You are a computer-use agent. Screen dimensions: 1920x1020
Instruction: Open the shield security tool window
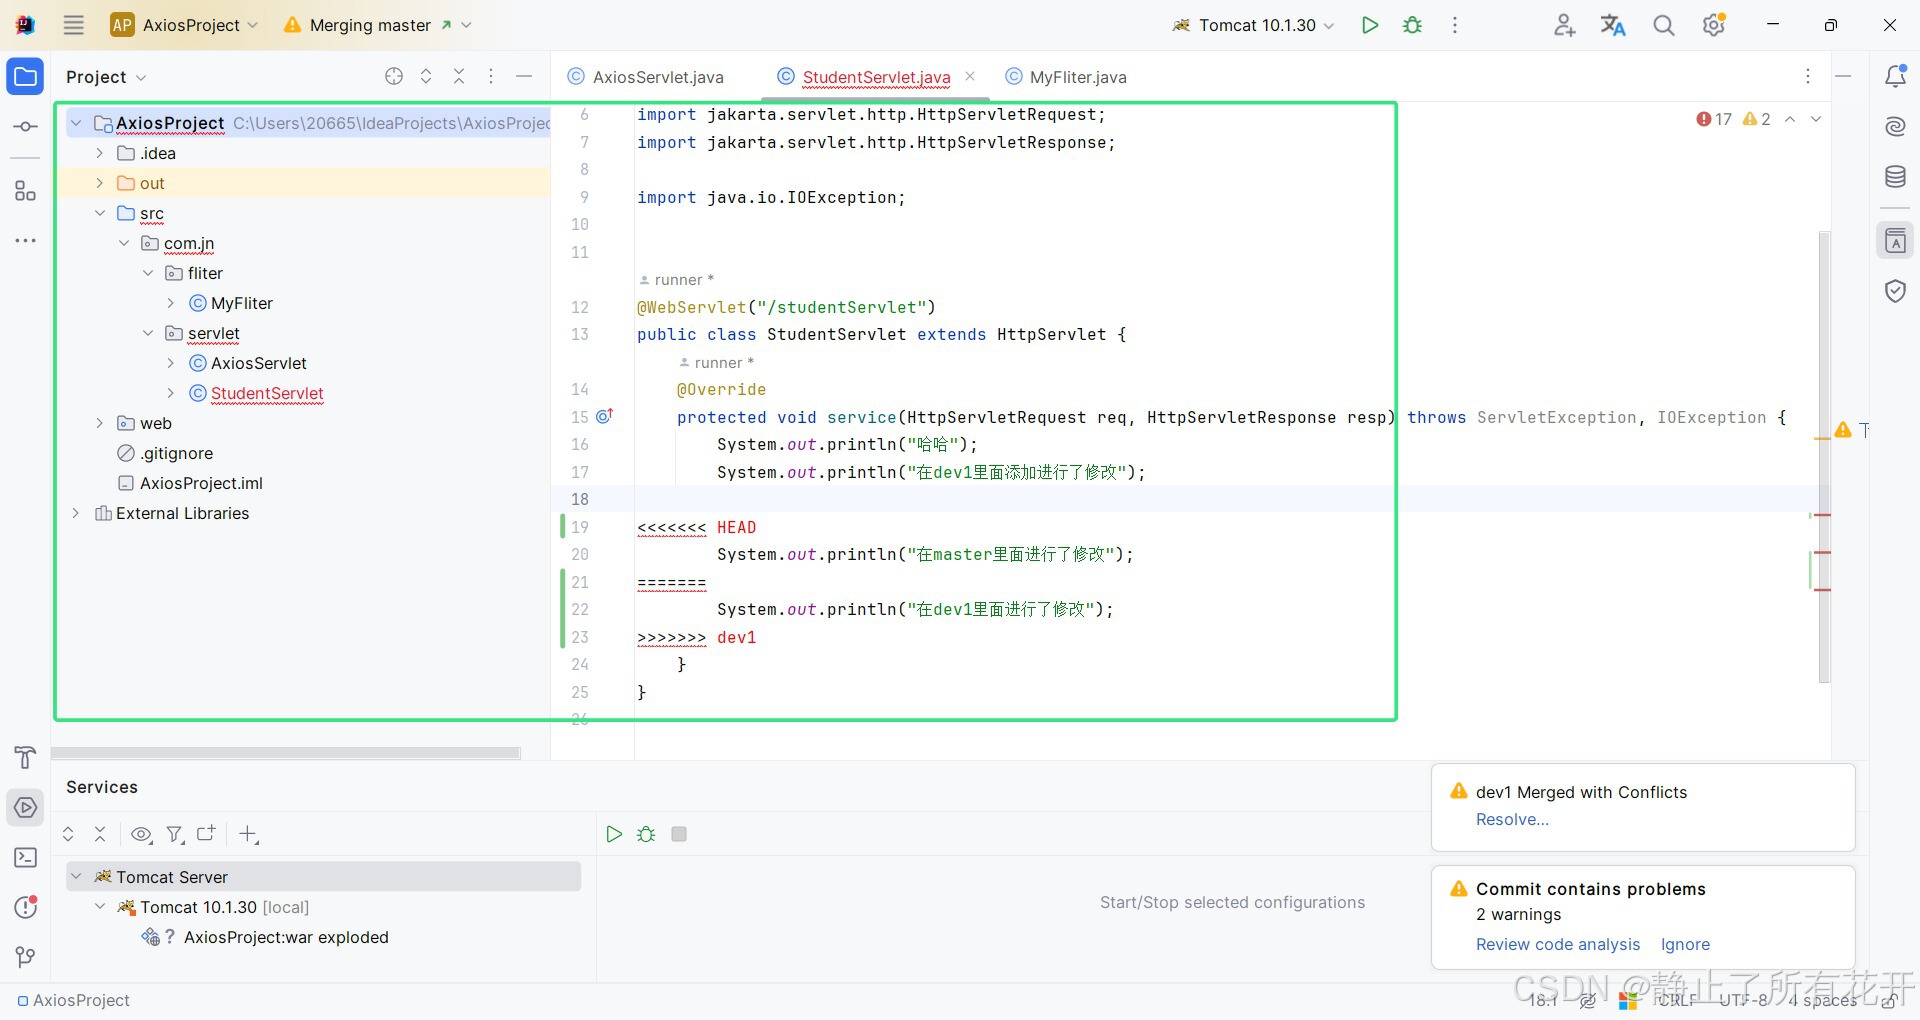click(1895, 291)
